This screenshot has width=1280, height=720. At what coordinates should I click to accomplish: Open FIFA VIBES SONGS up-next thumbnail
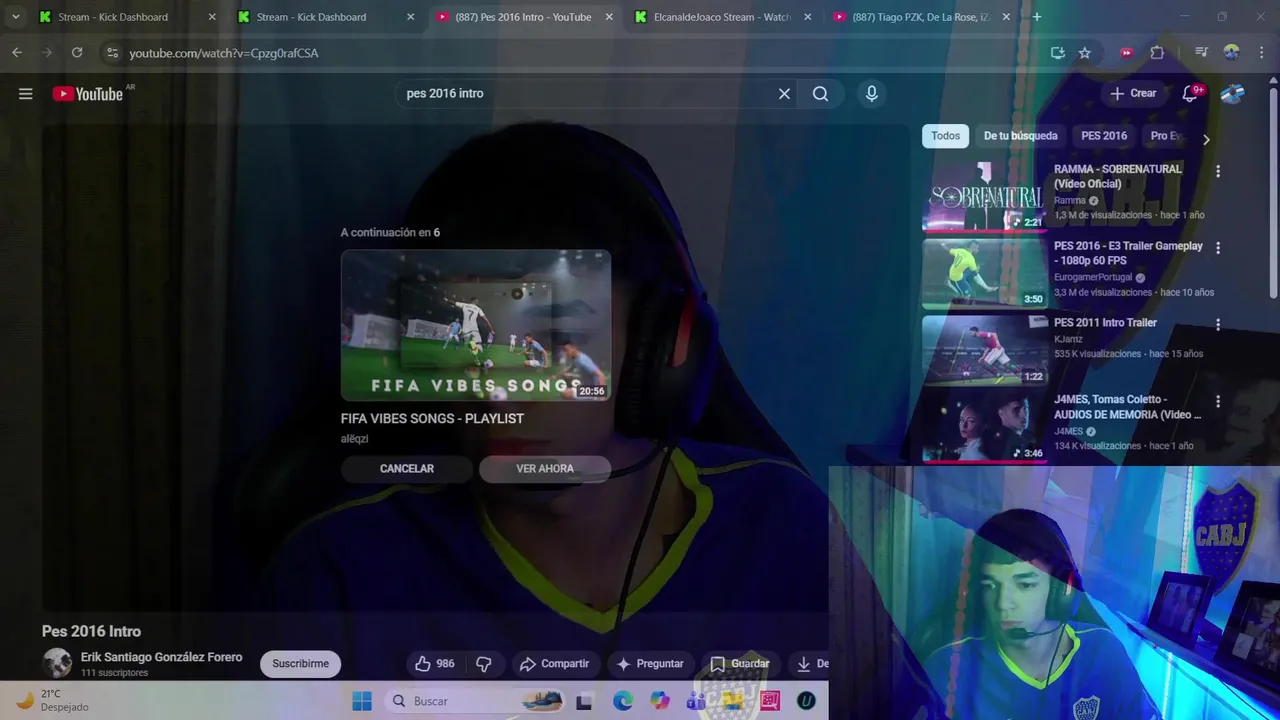pos(476,325)
